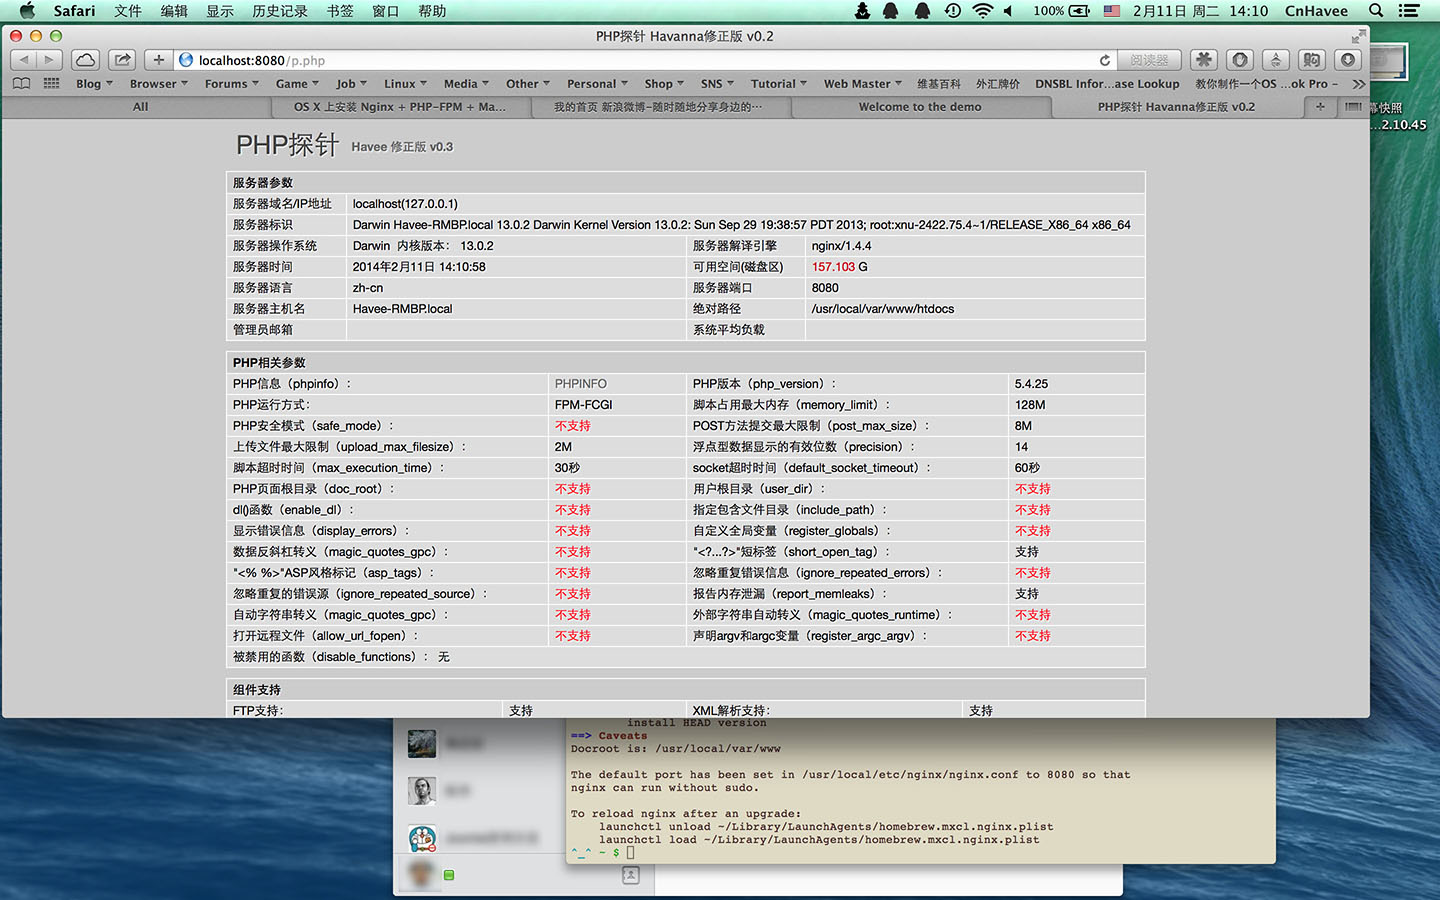Click the hexagon shield extension icon
1440x900 pixels.
pos(1240,60)
